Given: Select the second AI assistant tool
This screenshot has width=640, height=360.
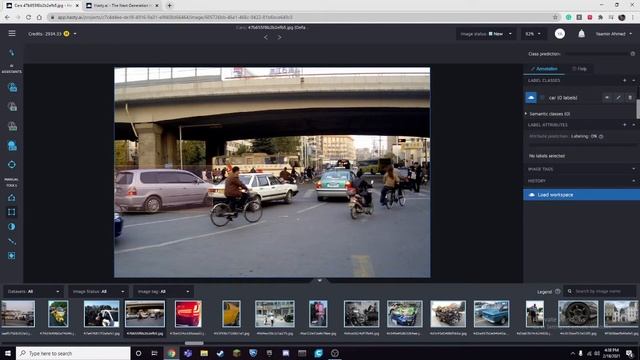Looking at the screenshot, I should pyautogui.click(x=12, y=107).
